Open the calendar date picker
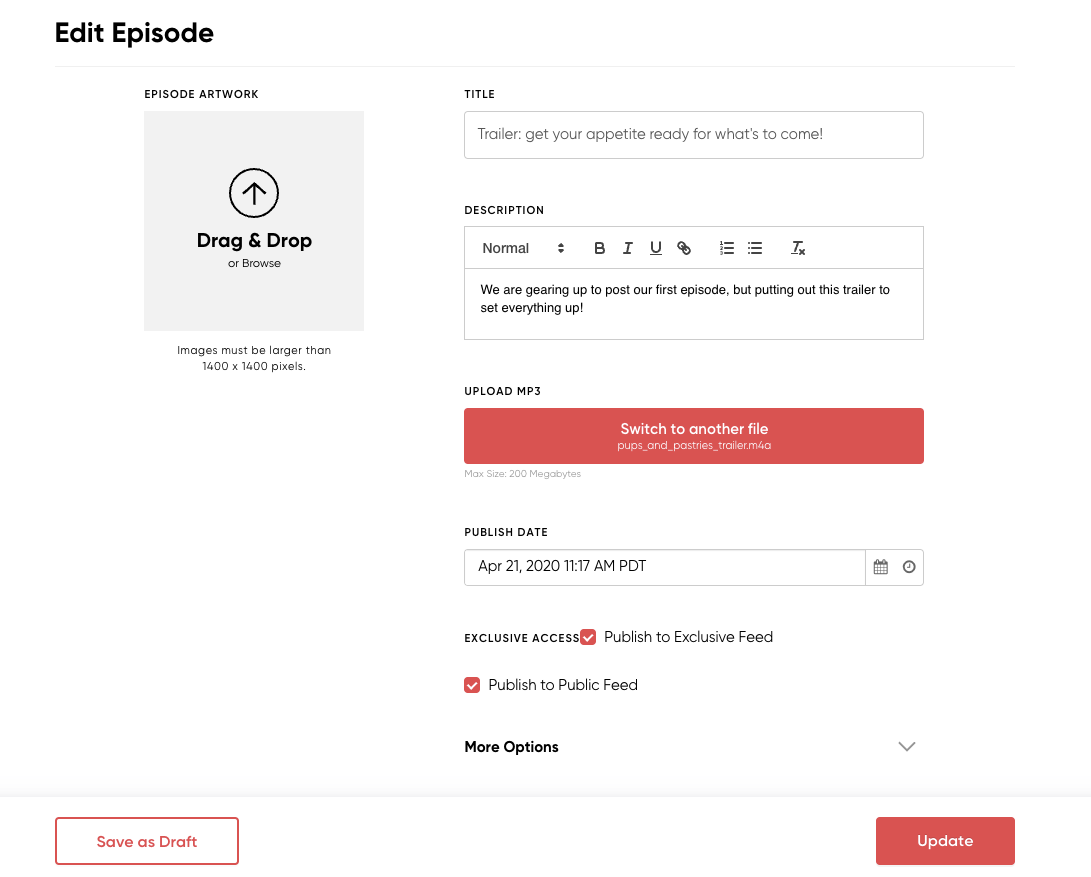The image size is (1091, 877). 880,567
